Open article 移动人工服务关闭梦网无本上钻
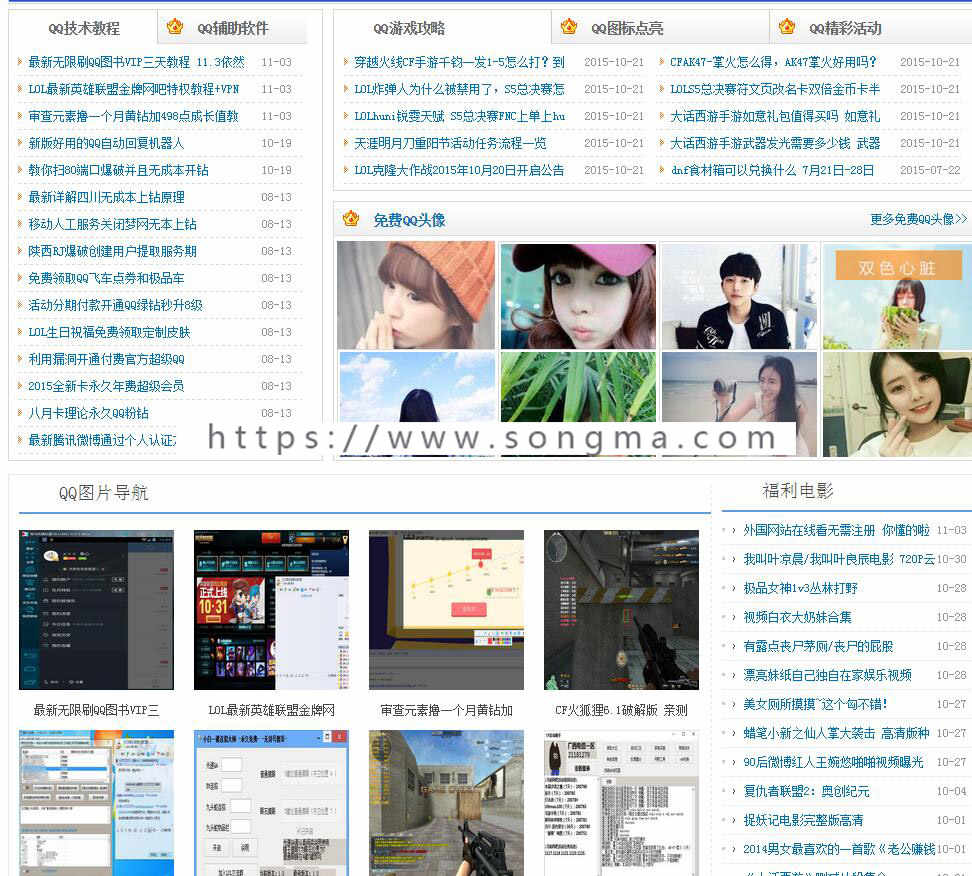 [x=112, y=224]
